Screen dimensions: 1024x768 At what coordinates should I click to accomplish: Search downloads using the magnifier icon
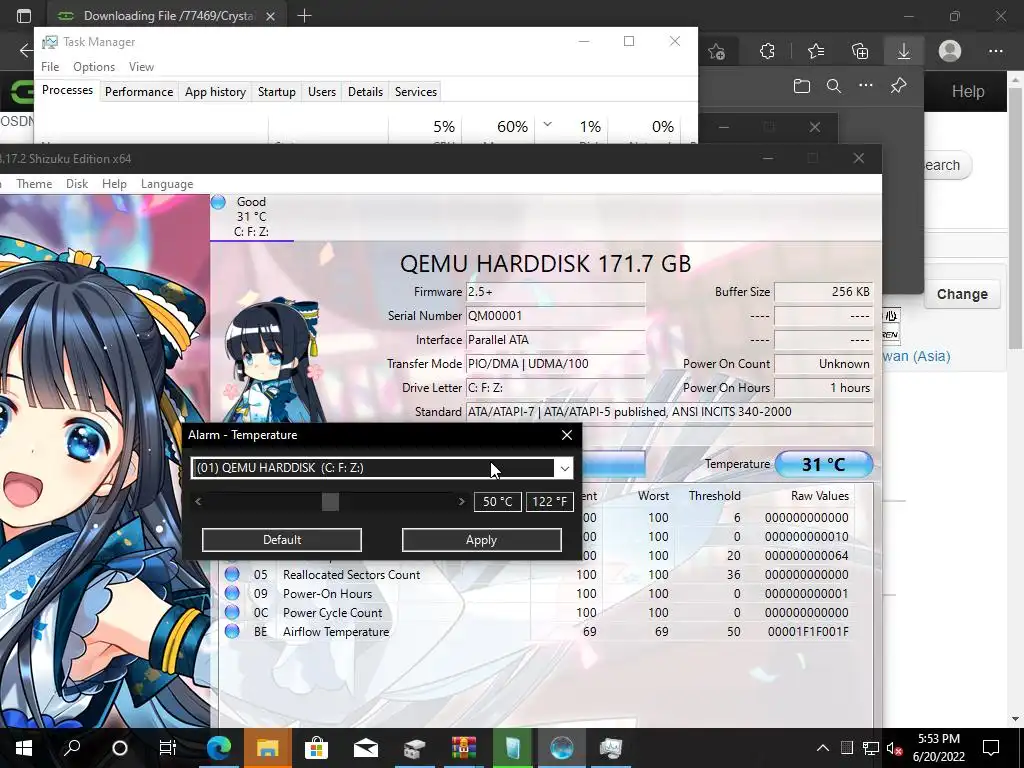(834, 86)
